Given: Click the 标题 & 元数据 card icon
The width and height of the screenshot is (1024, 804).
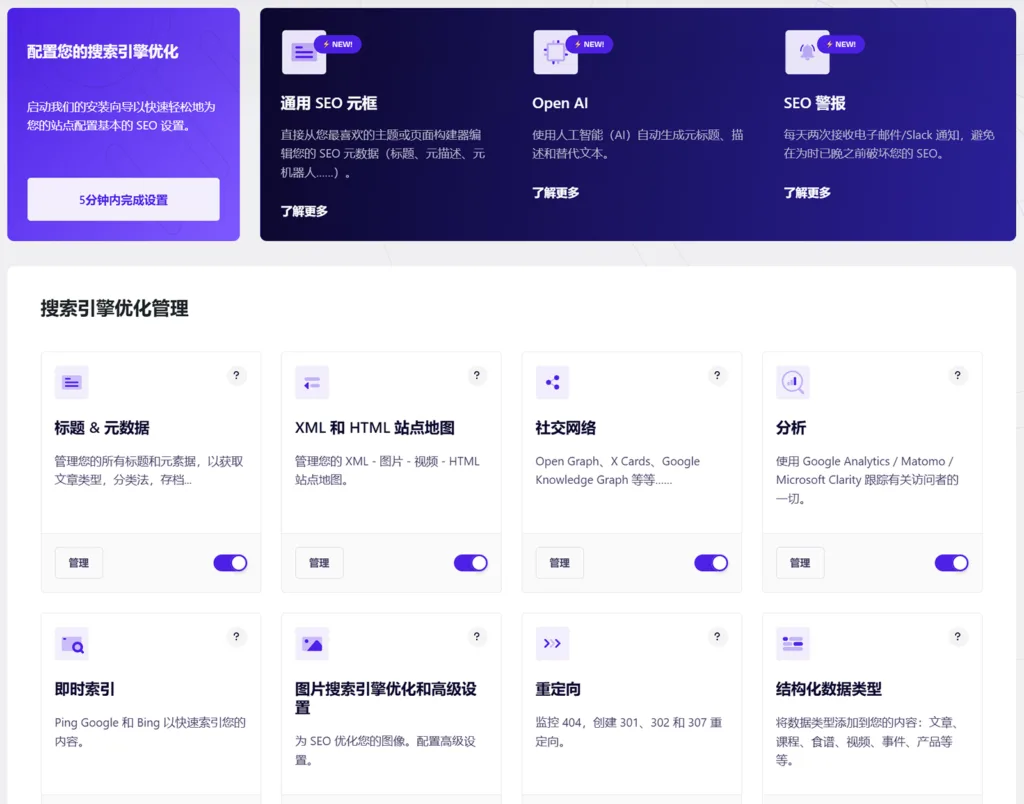Looking at the screenshot, I should click(x=71, y=382).
